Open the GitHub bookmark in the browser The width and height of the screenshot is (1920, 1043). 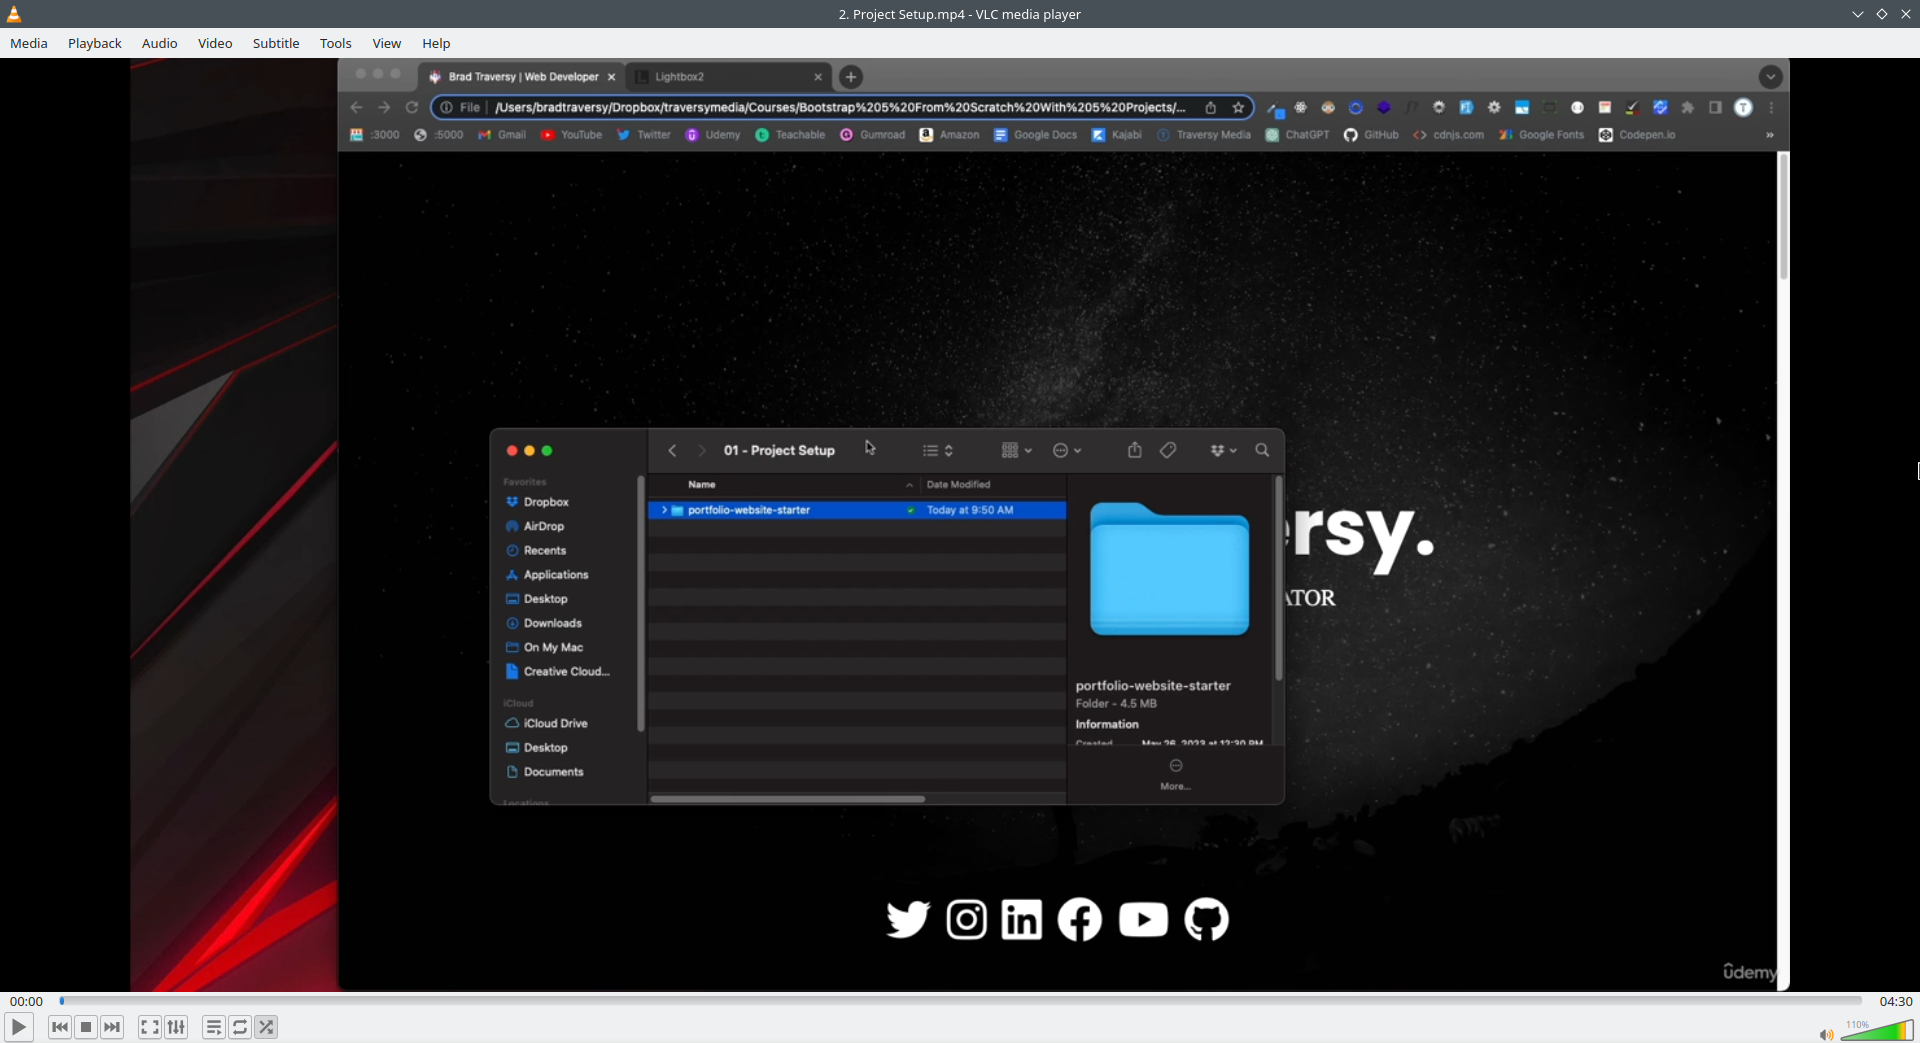[1371, 135]
